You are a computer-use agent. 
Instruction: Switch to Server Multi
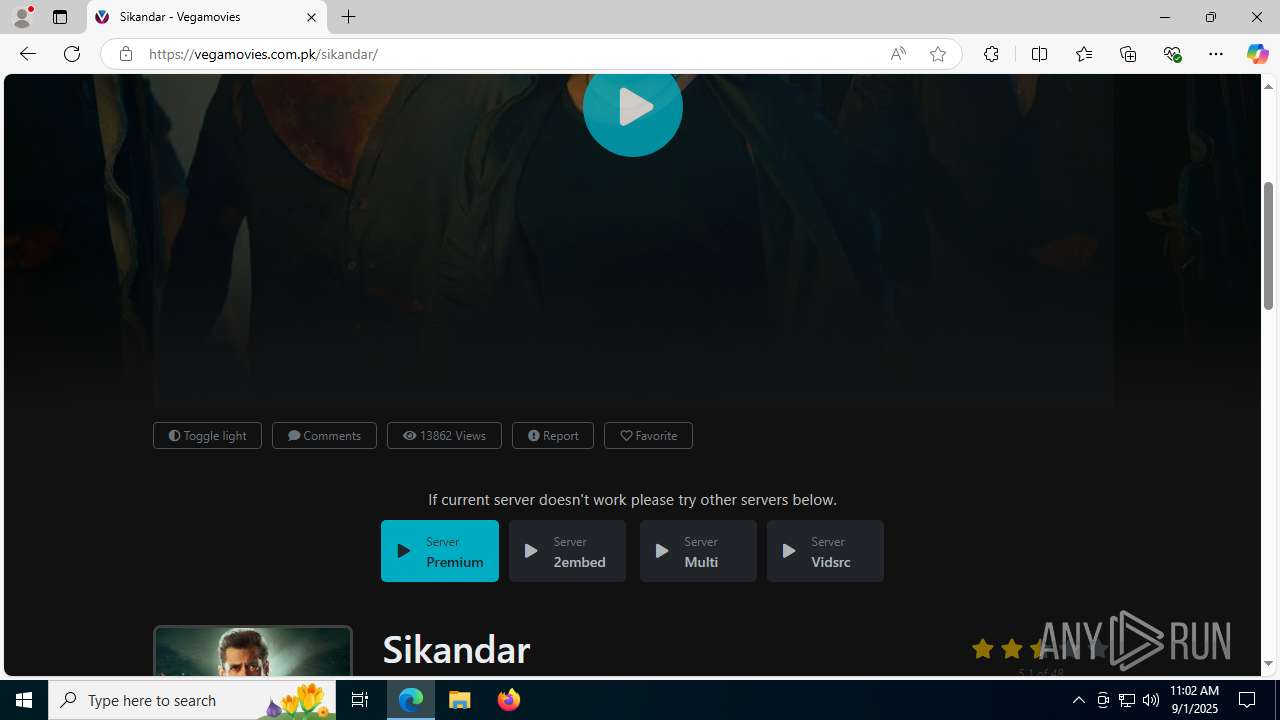tap(698, 551)
